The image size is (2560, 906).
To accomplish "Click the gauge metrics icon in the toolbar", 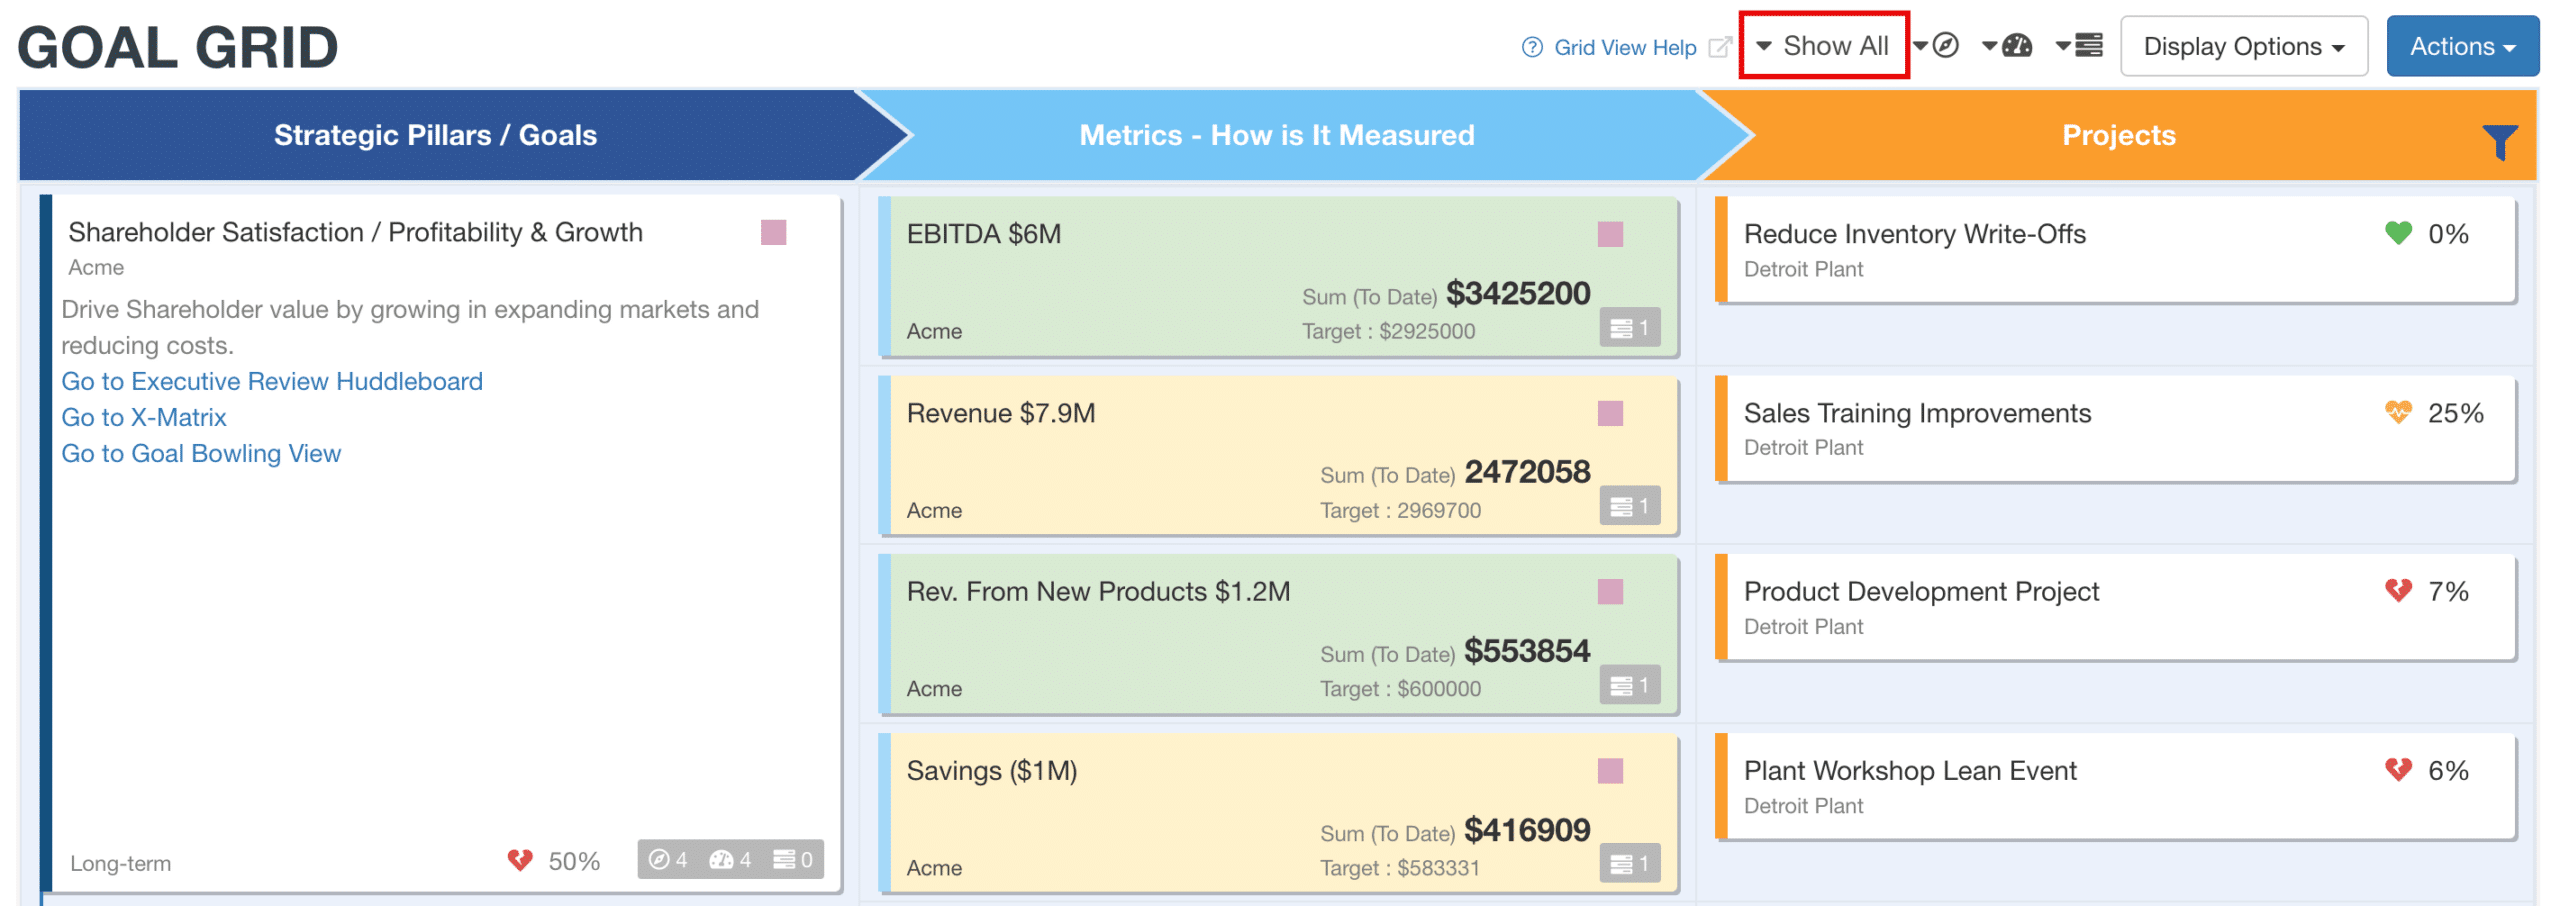I will [x=2019, y=45].
